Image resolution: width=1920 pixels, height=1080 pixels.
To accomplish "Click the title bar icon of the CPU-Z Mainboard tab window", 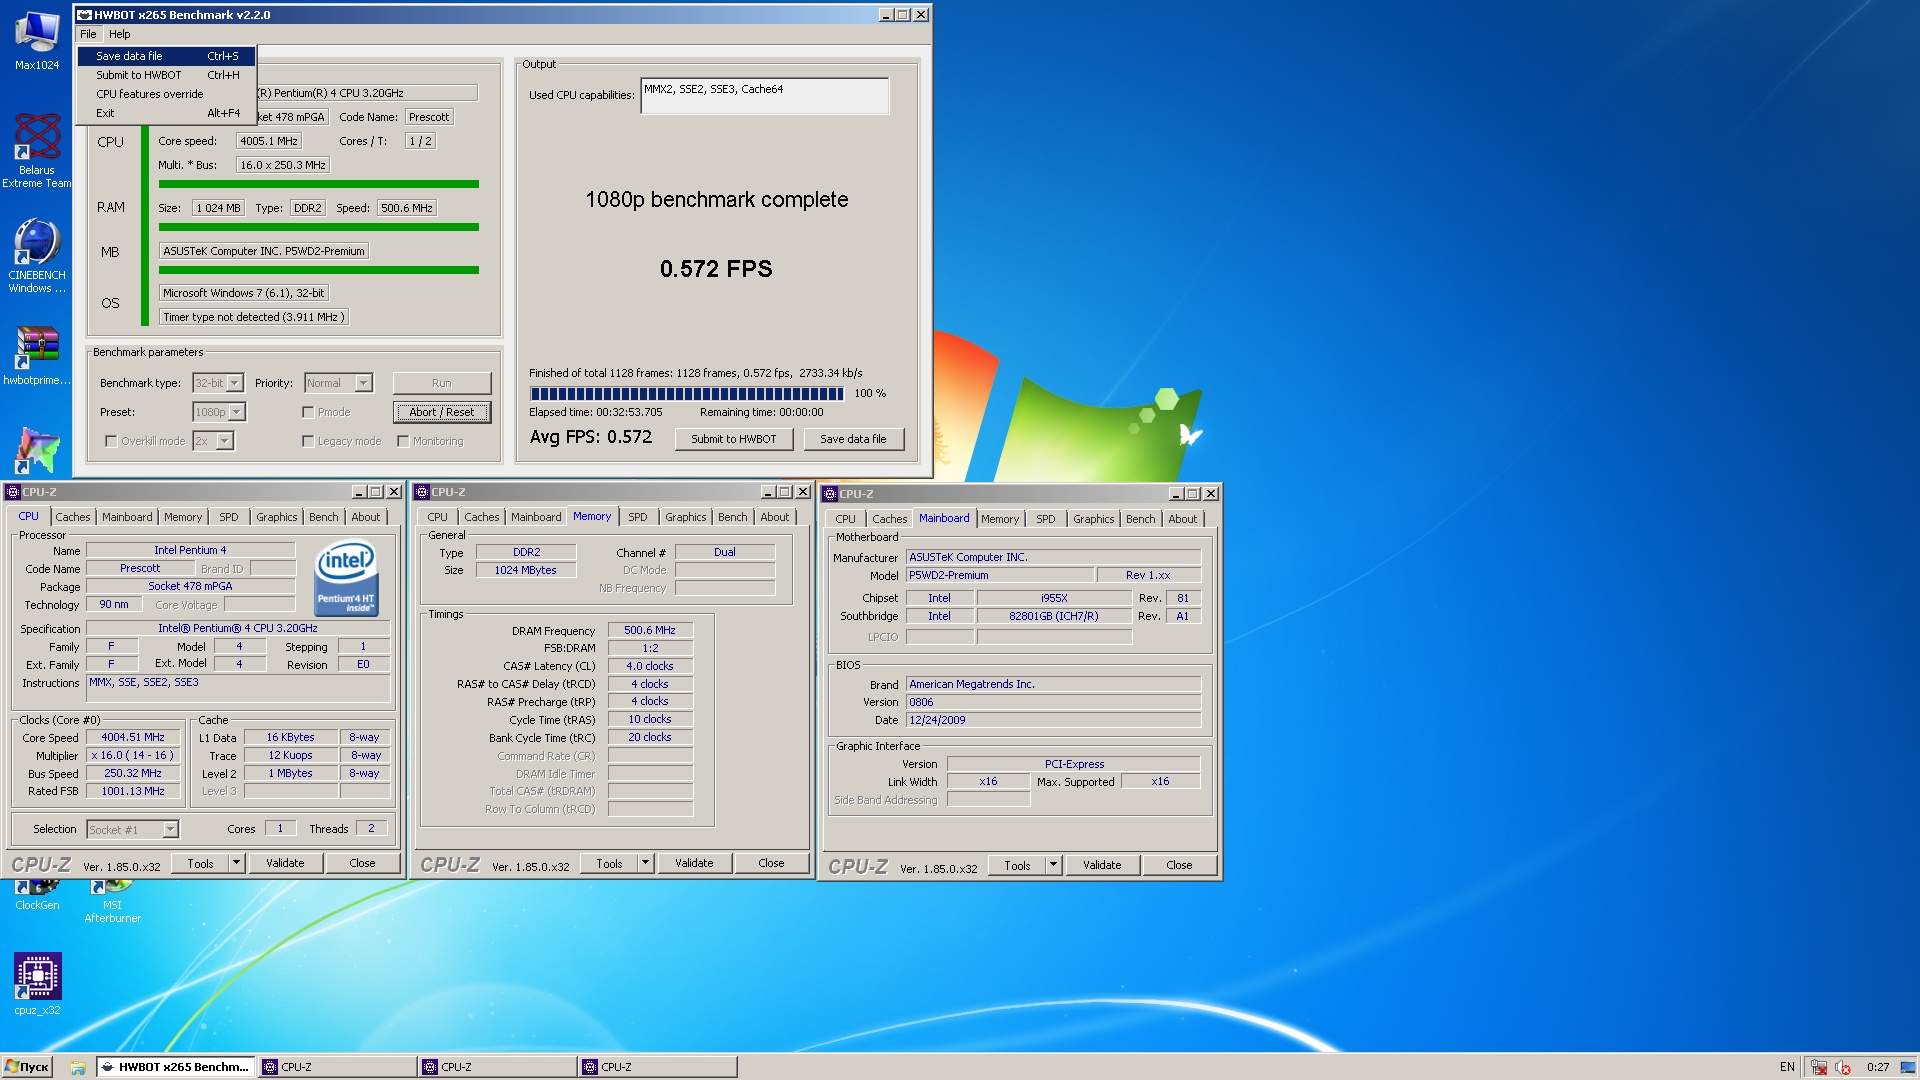I will (x=830, y=494).
